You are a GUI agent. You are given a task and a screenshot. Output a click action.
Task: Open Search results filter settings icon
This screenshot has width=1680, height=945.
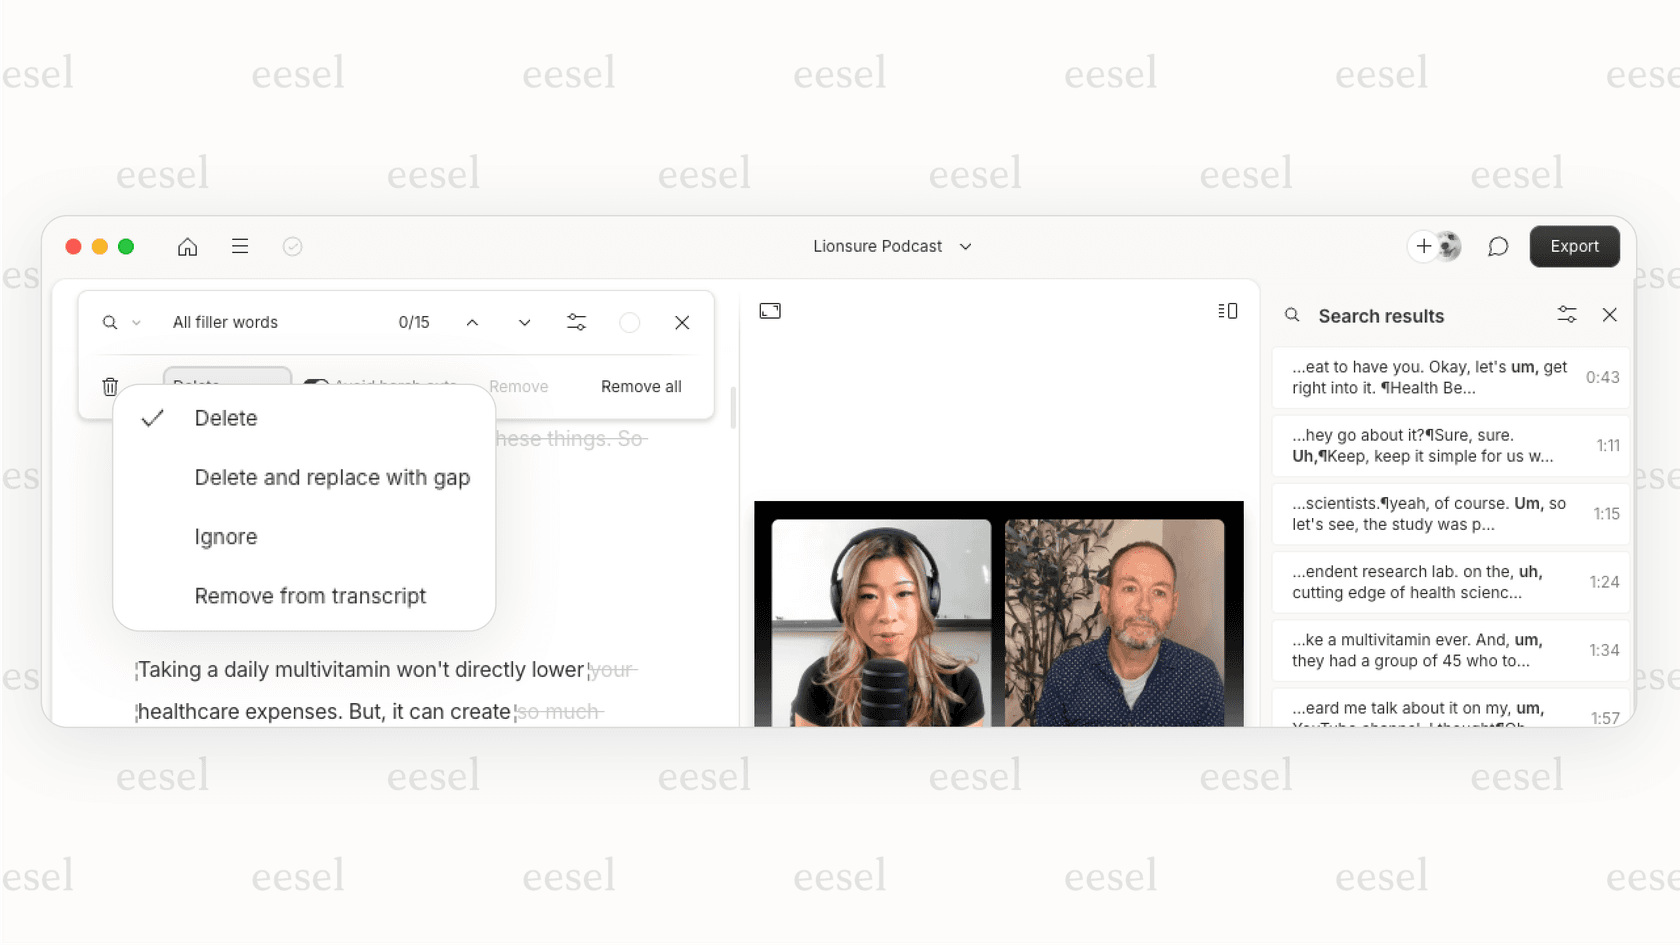[1567, 315]
